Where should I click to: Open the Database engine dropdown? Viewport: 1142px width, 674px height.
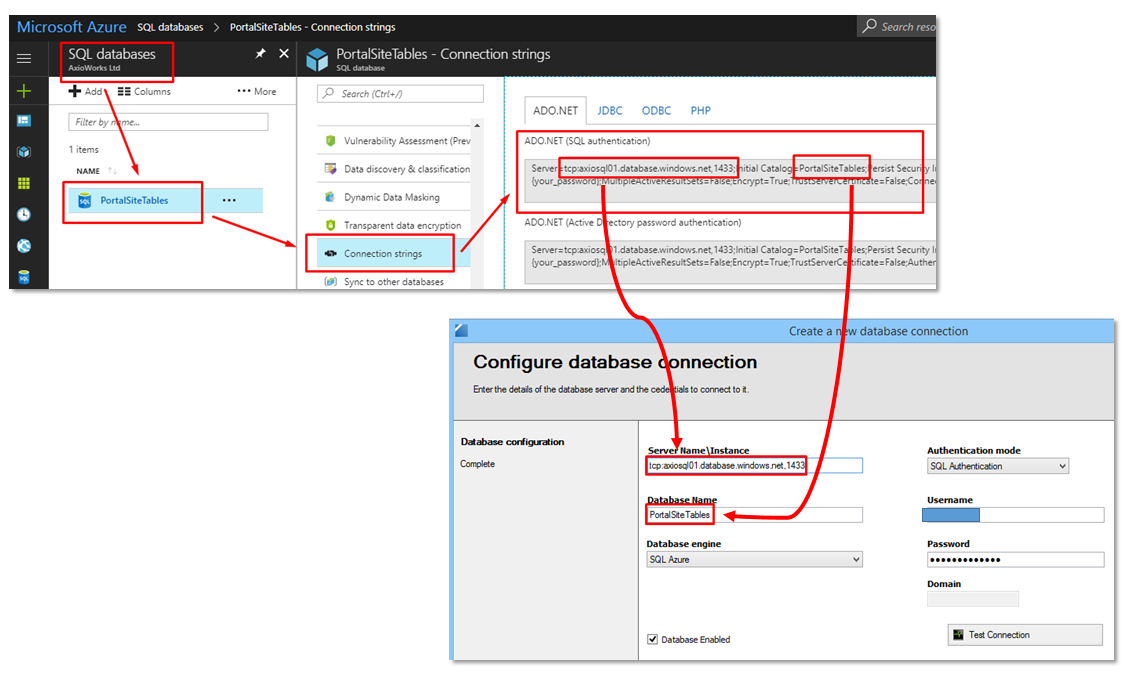click(755, 560)
